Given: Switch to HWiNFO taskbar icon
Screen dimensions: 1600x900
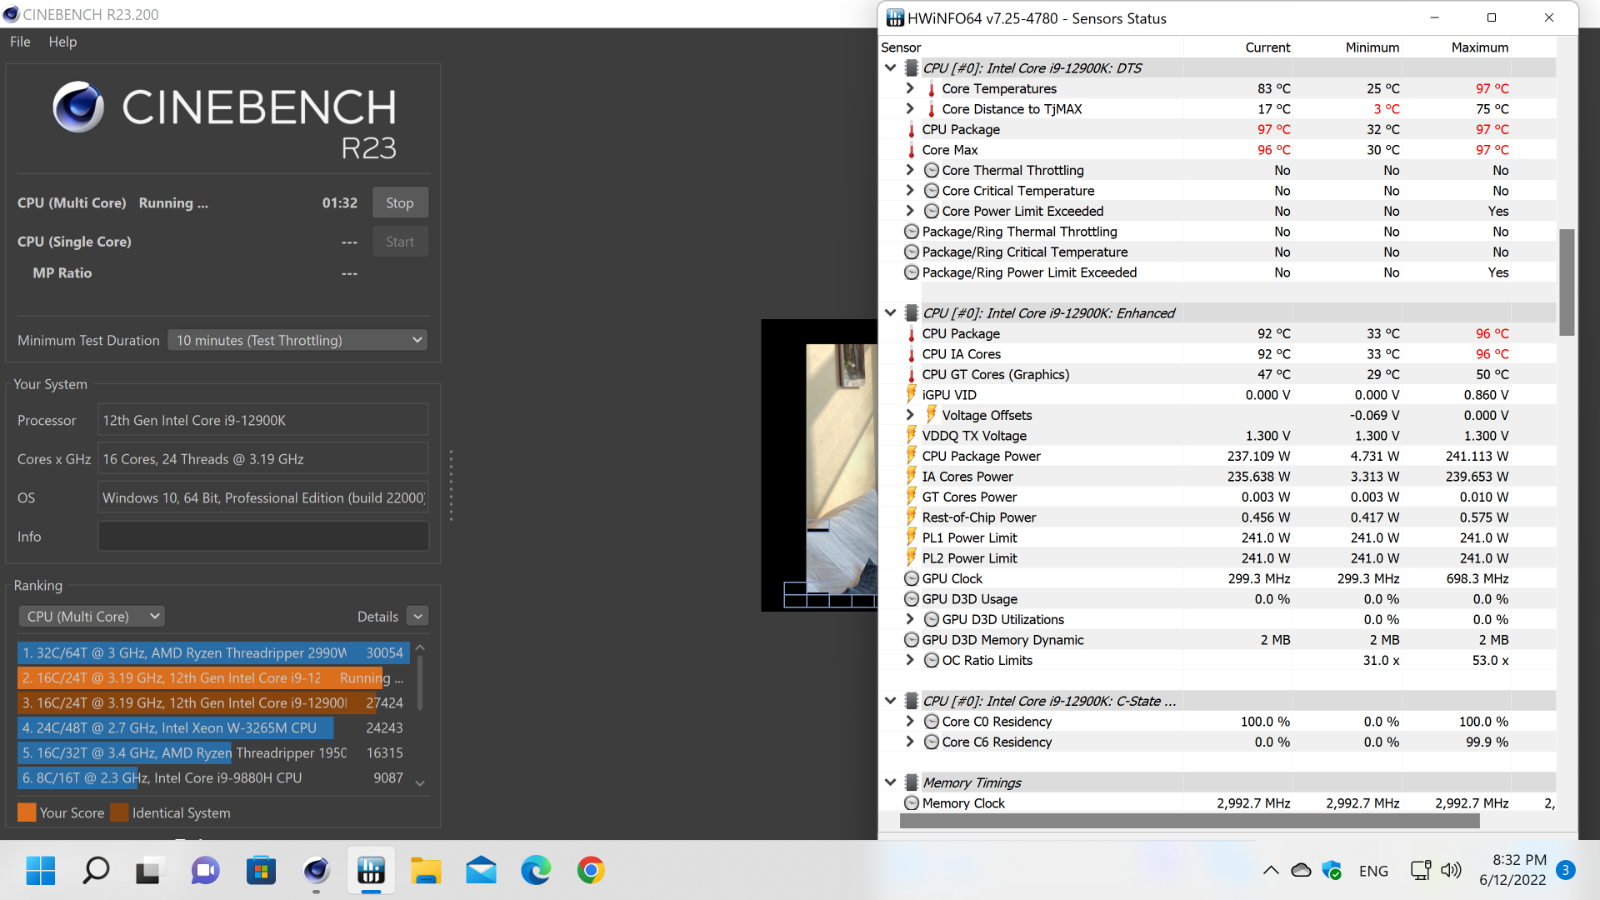Looking at the screenshot, I should click(x=371, y=871).
